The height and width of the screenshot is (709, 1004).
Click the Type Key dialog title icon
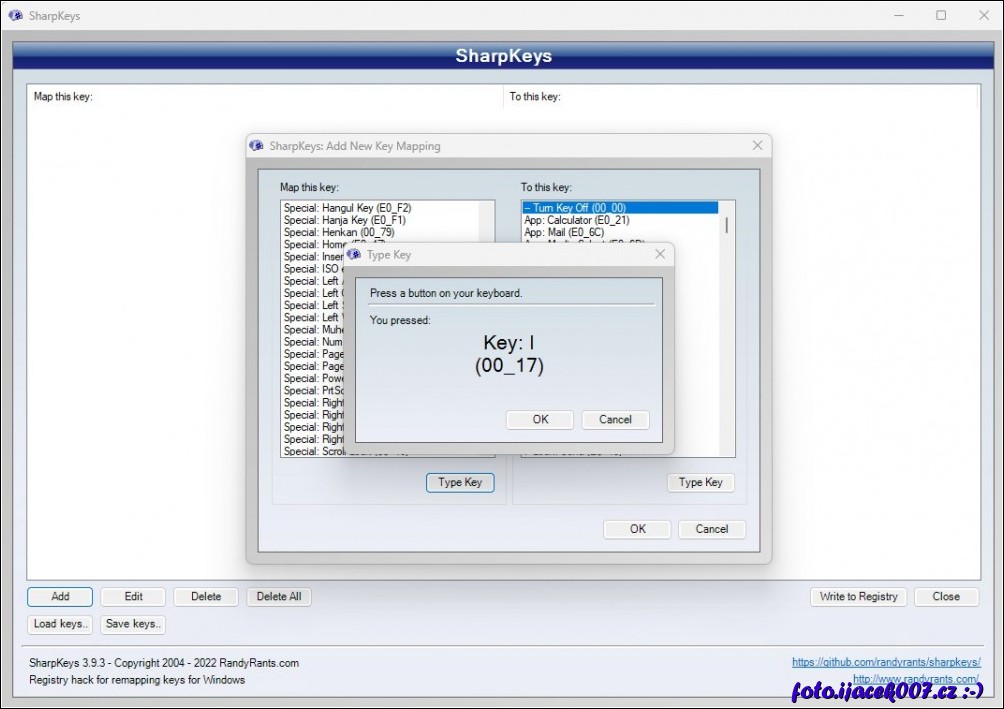[x=354, y=255]
